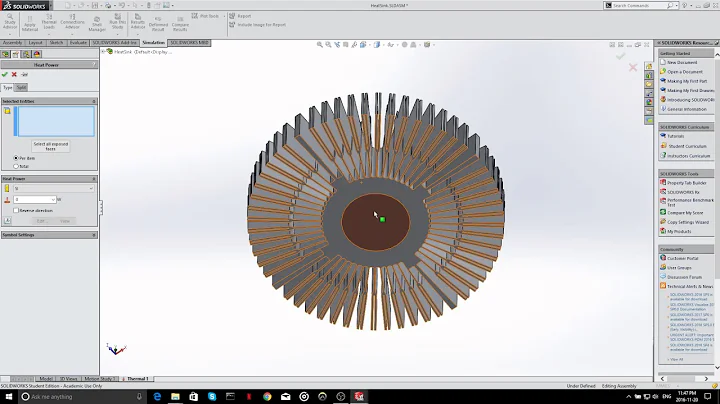
Task: Click the Apply Material icon
Action: pos(30,24)
